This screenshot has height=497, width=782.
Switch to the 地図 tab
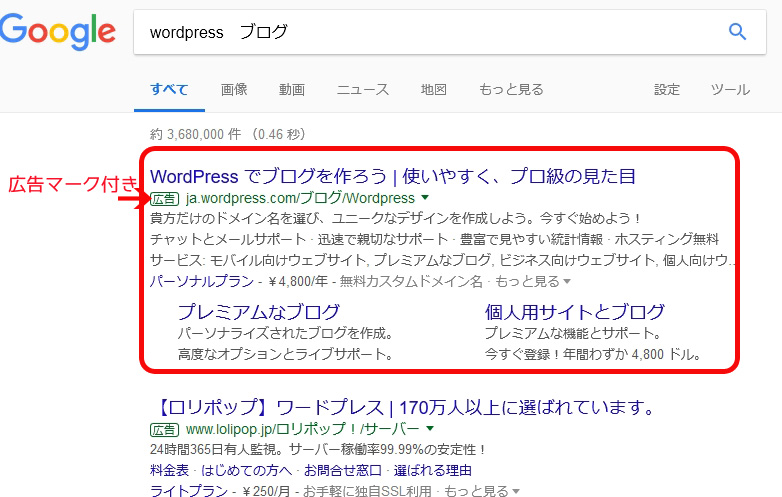pos(433,90)
